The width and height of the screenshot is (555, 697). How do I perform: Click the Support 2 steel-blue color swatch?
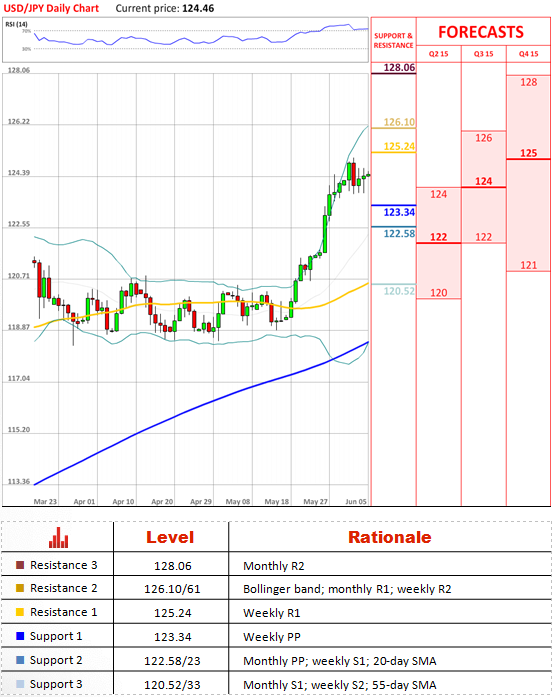click(20, 660)
